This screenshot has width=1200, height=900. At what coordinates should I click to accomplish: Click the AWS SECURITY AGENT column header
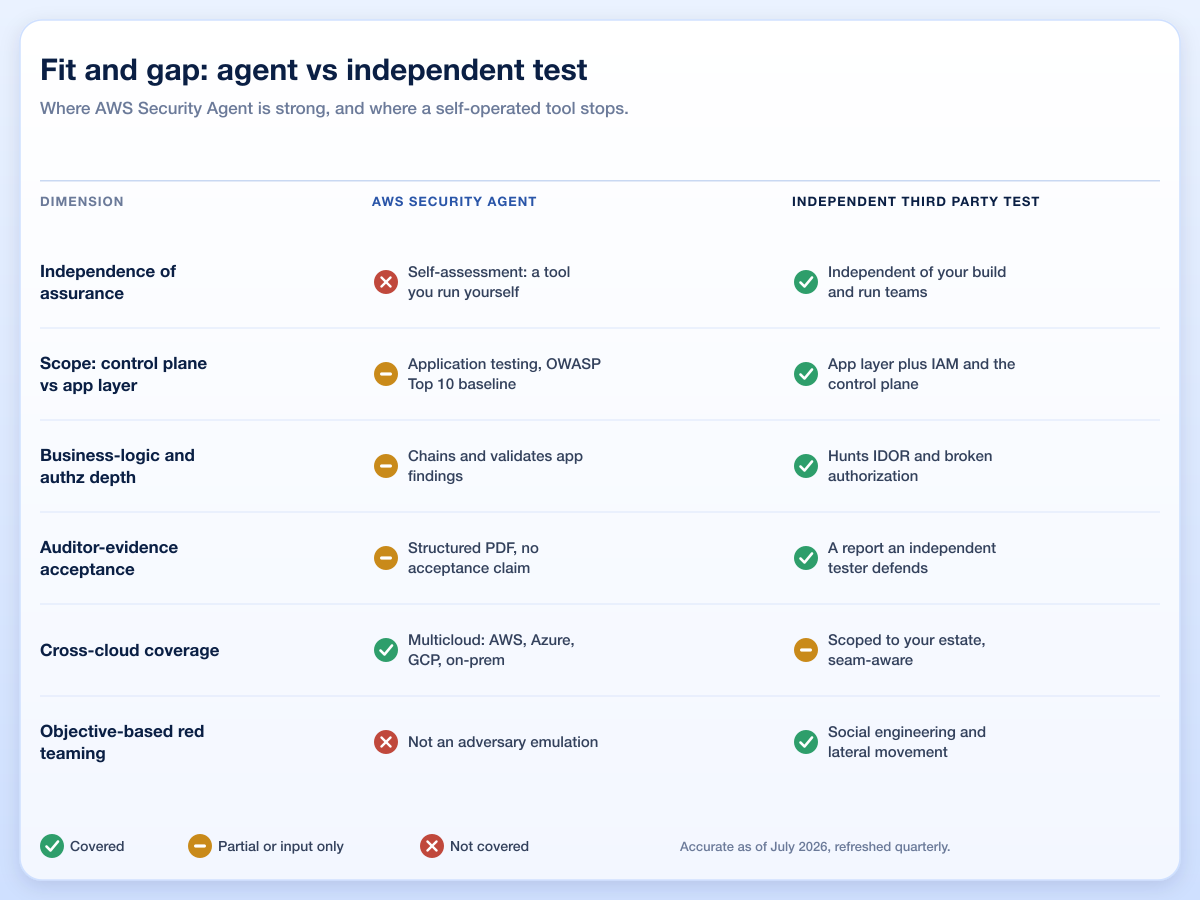click(x=454, y=202)
